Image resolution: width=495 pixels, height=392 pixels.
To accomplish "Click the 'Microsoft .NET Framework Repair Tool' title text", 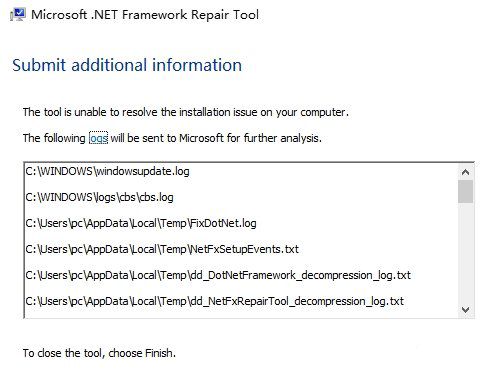I will tap(145, 15).
